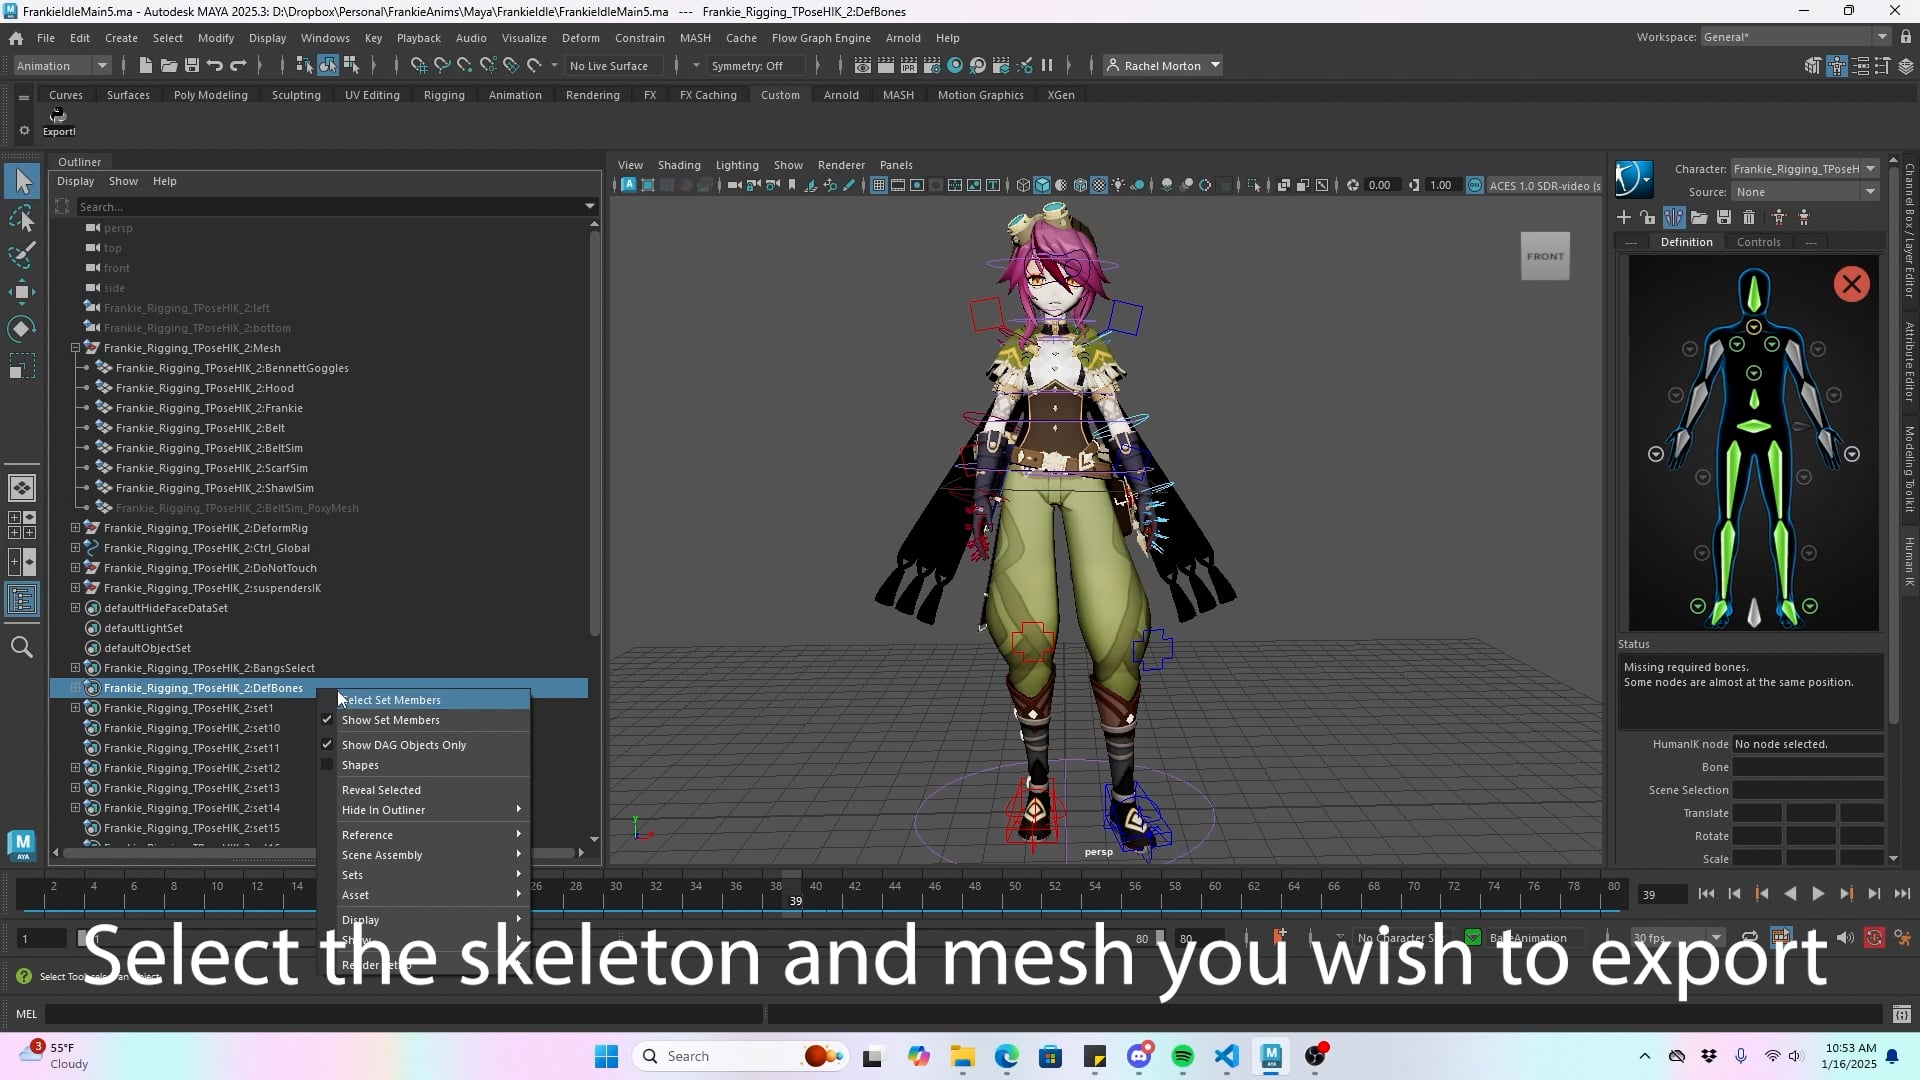The height and width of the screenshot is (1080, 1920).
Task: Expand the Ctrl_Global node in Outliner
Action: [75, 548]
